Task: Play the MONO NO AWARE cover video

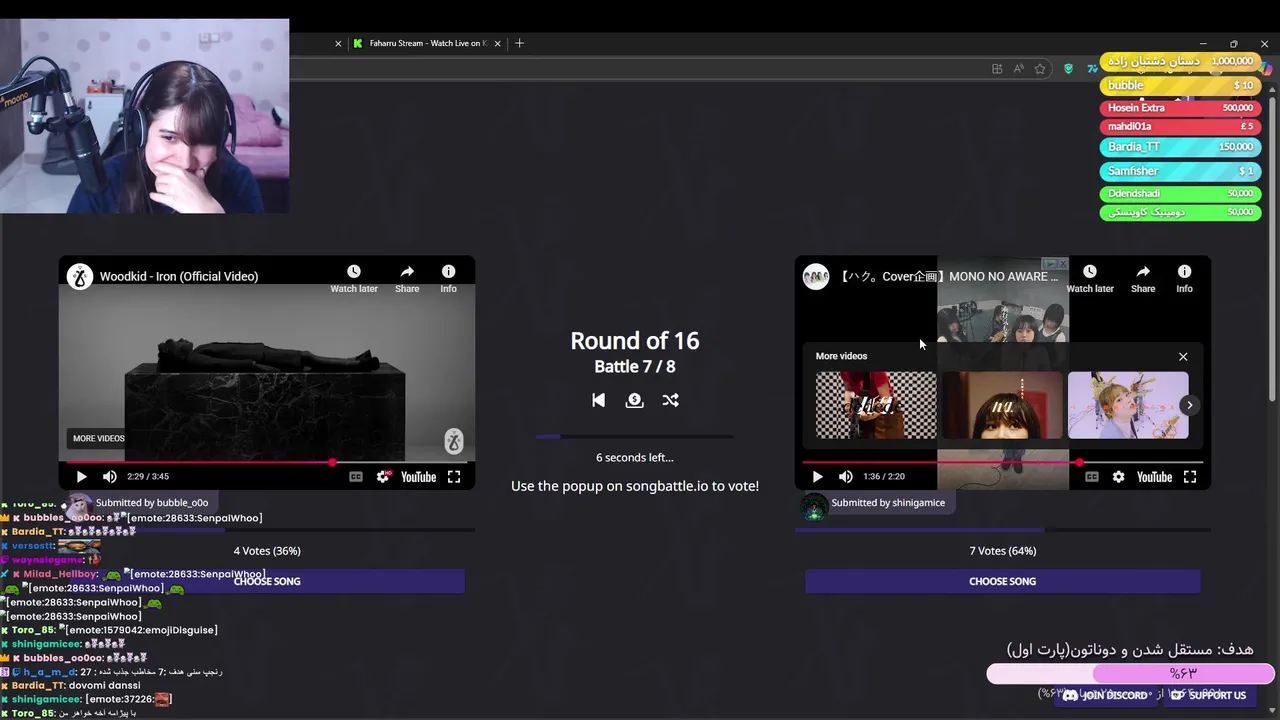Action: (x=817, y=477)
